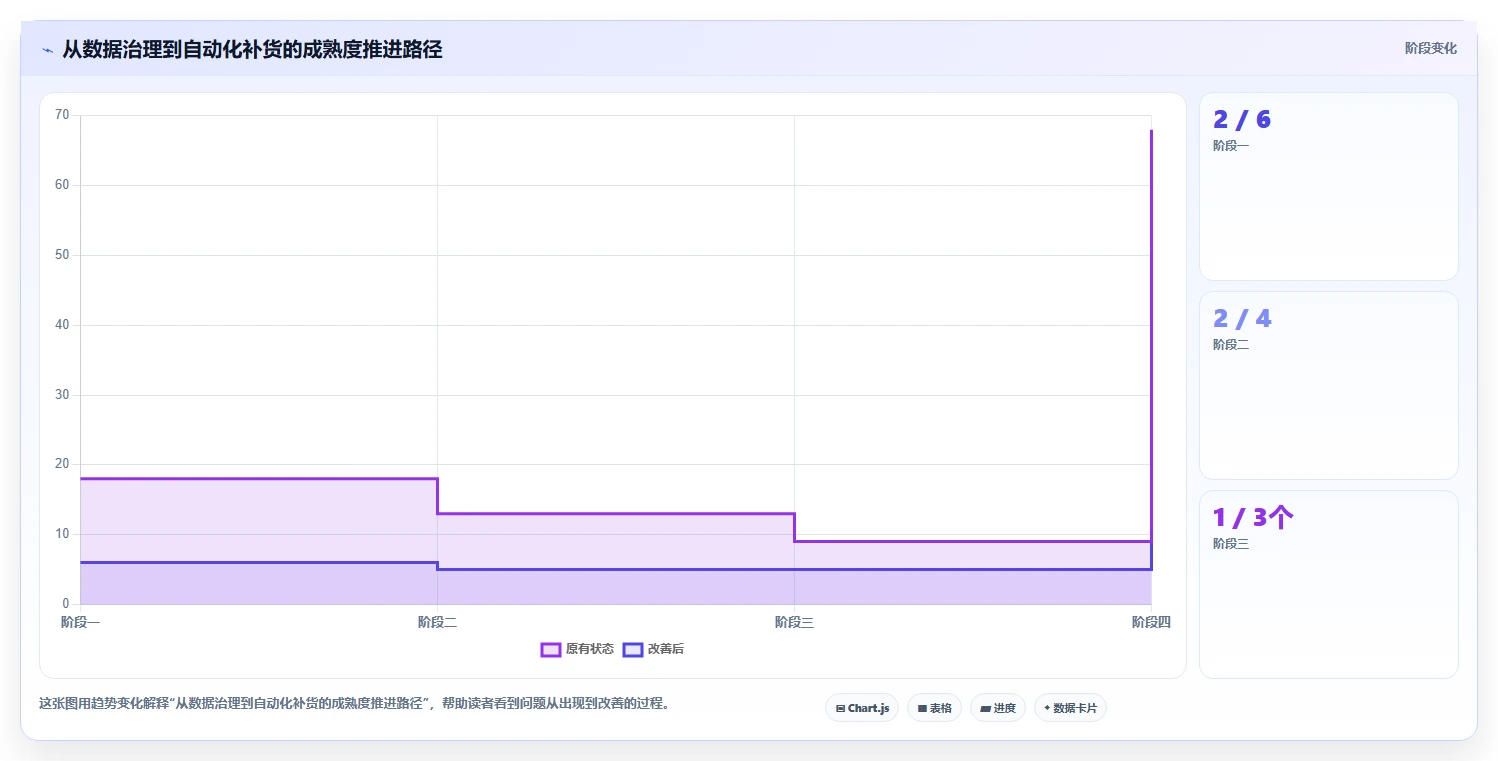Click the 进度 tag
This screenshot has height=761, width=1498.
pyautogui.click(x=998, y=708)
